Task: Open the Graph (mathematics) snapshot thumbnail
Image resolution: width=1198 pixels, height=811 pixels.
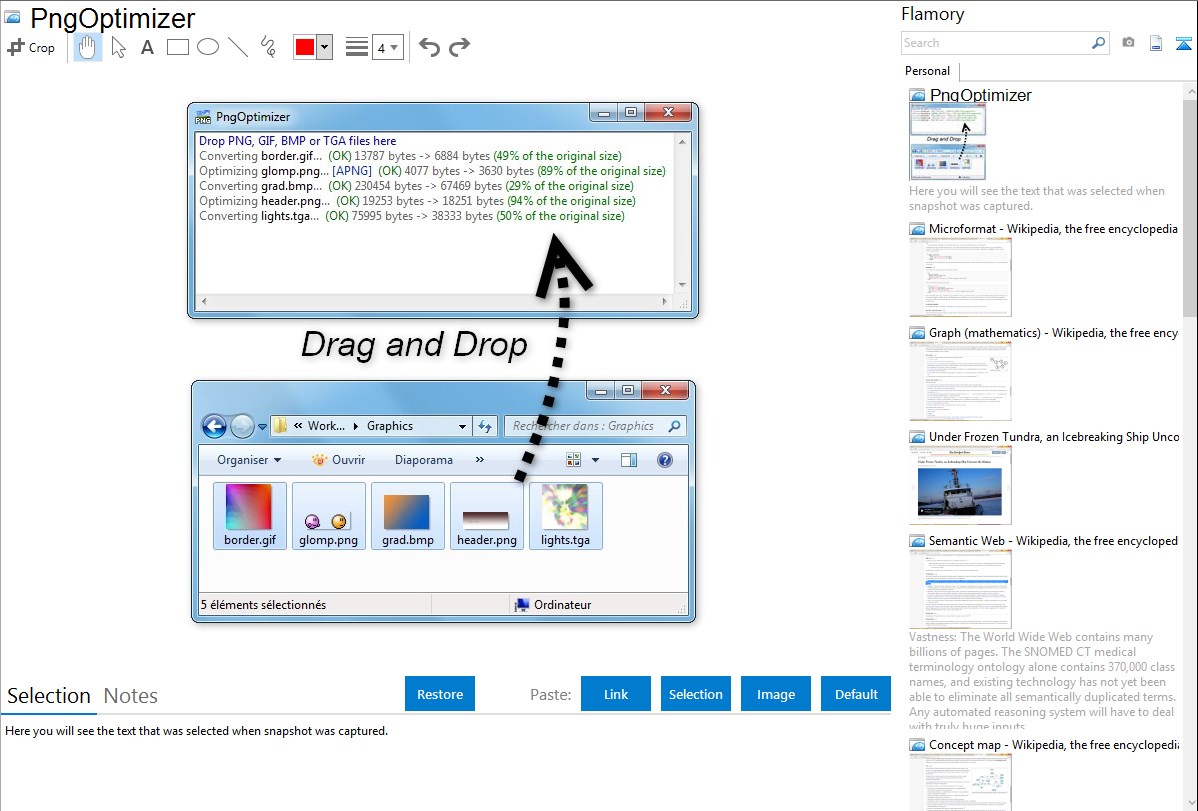Action: [x=960, y=381]
